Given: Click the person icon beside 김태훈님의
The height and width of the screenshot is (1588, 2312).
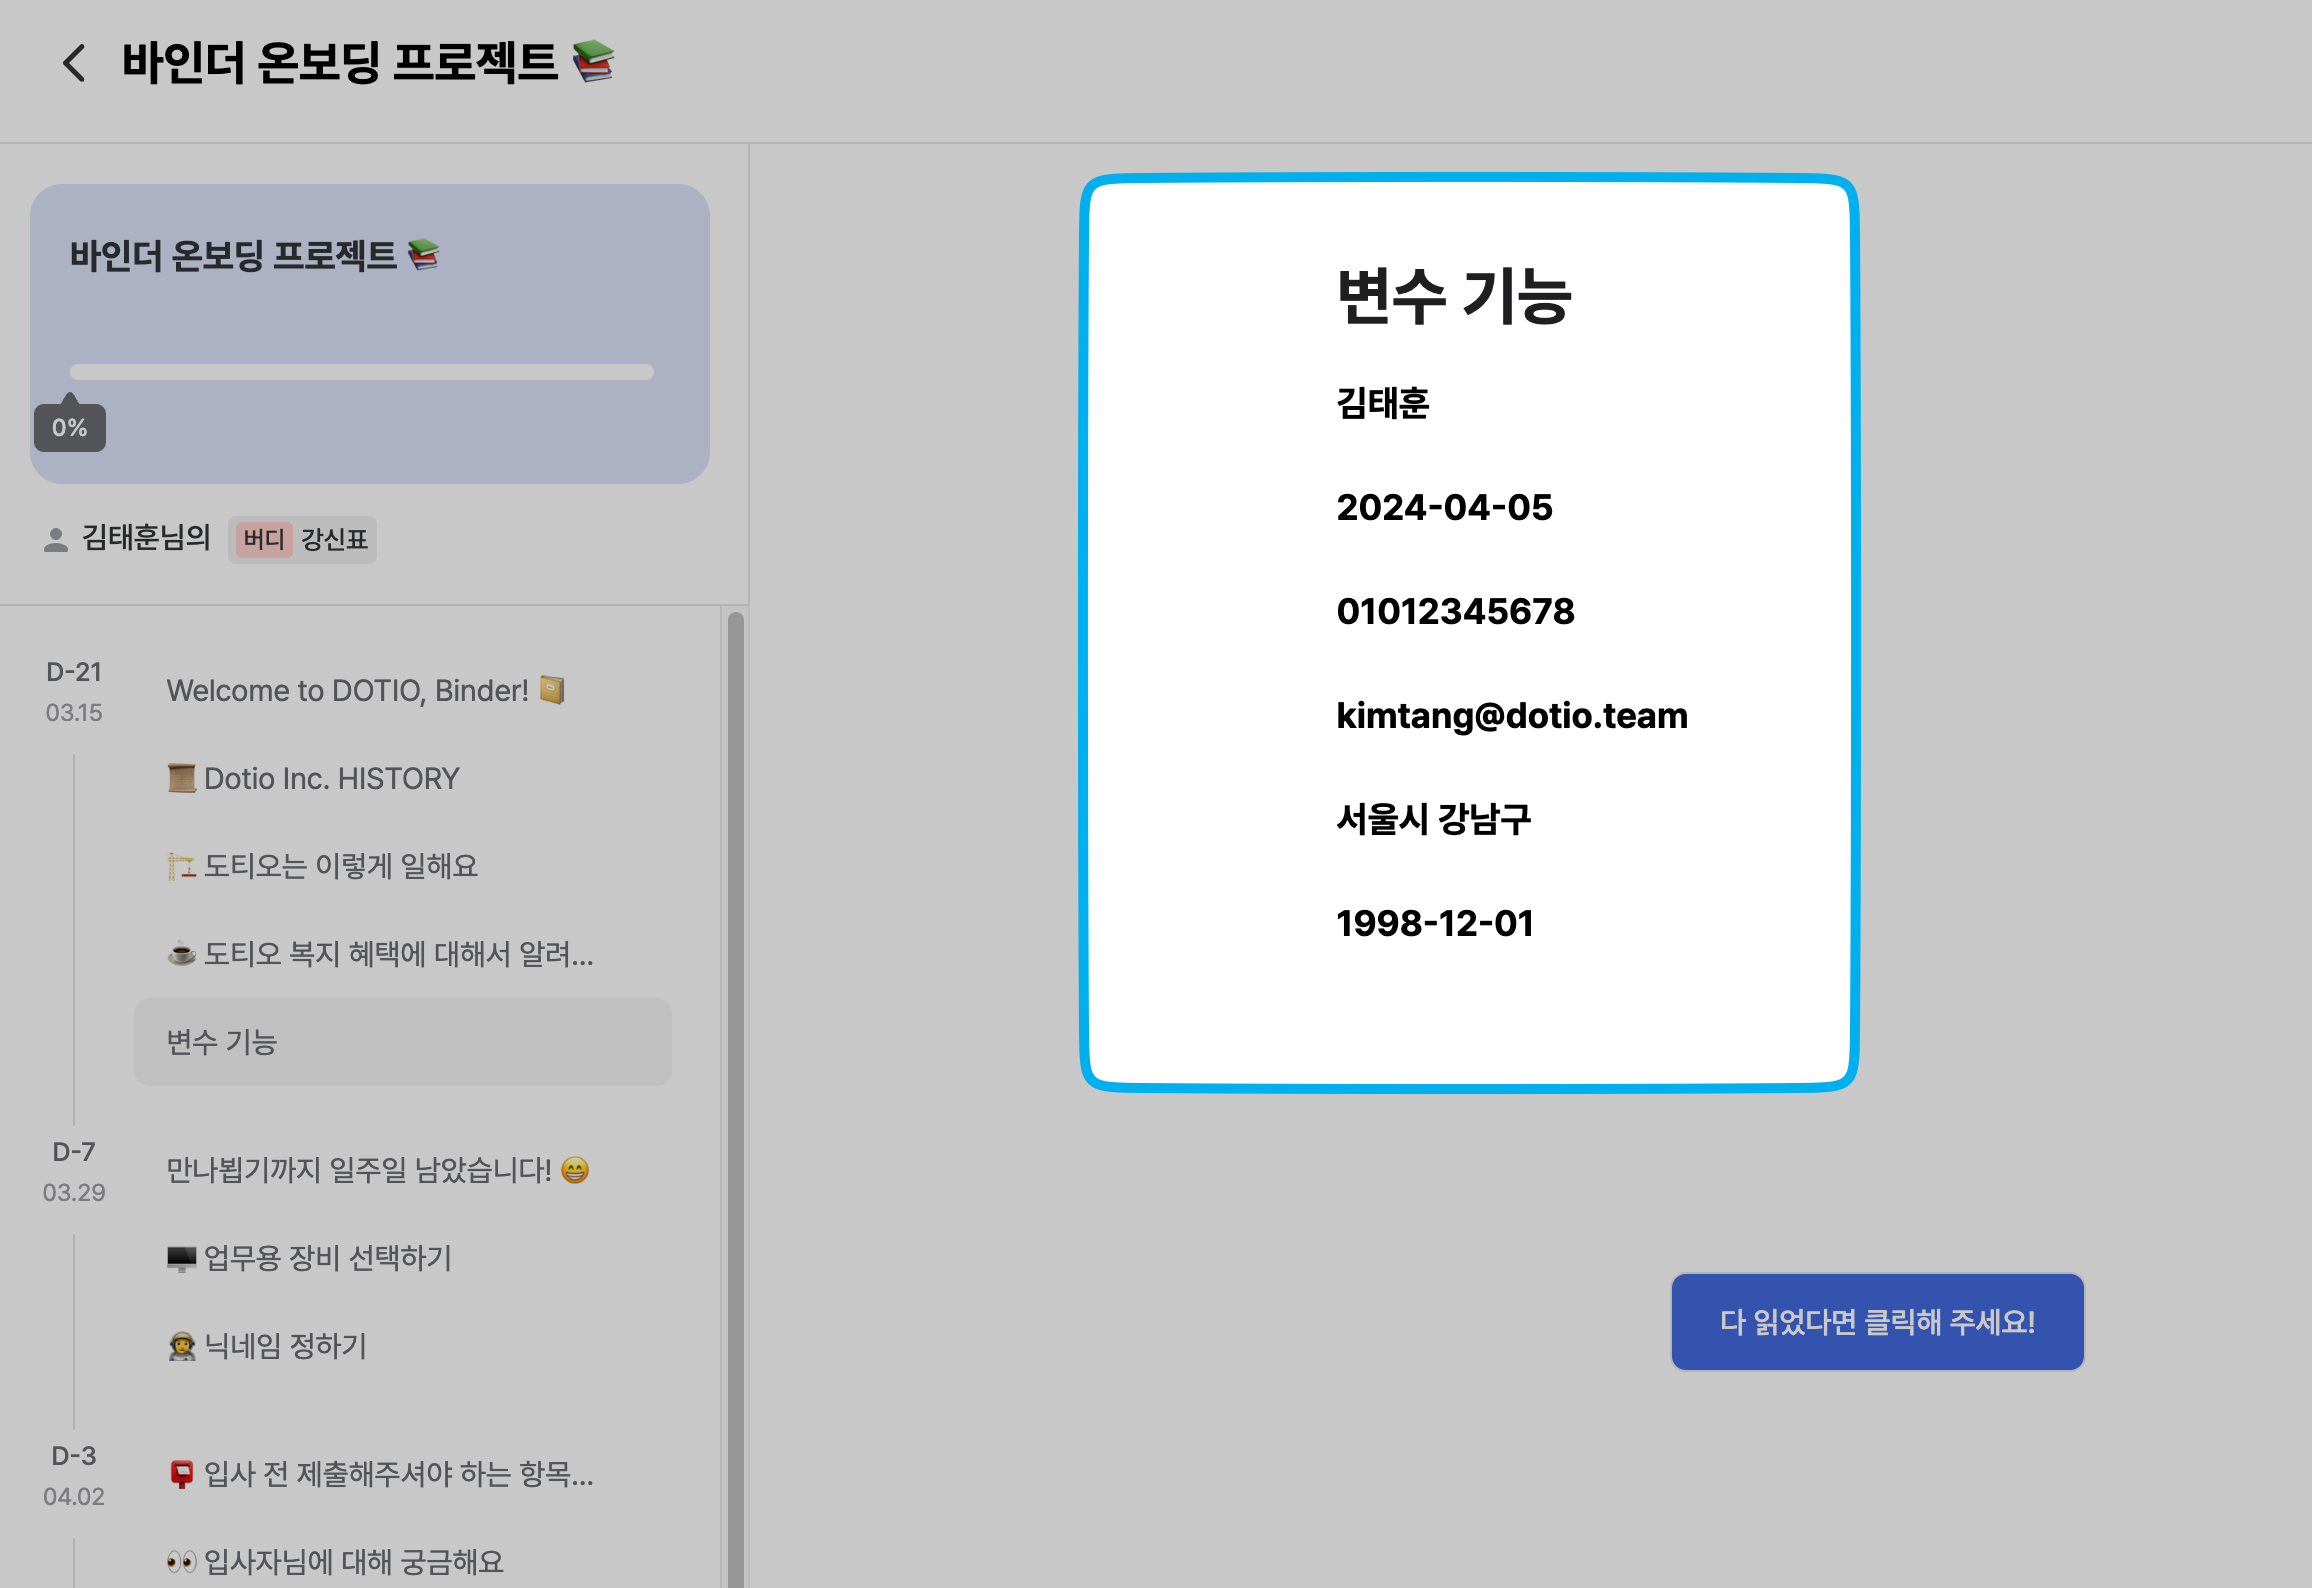Looking at the screenshot, I should coord(56,540).
